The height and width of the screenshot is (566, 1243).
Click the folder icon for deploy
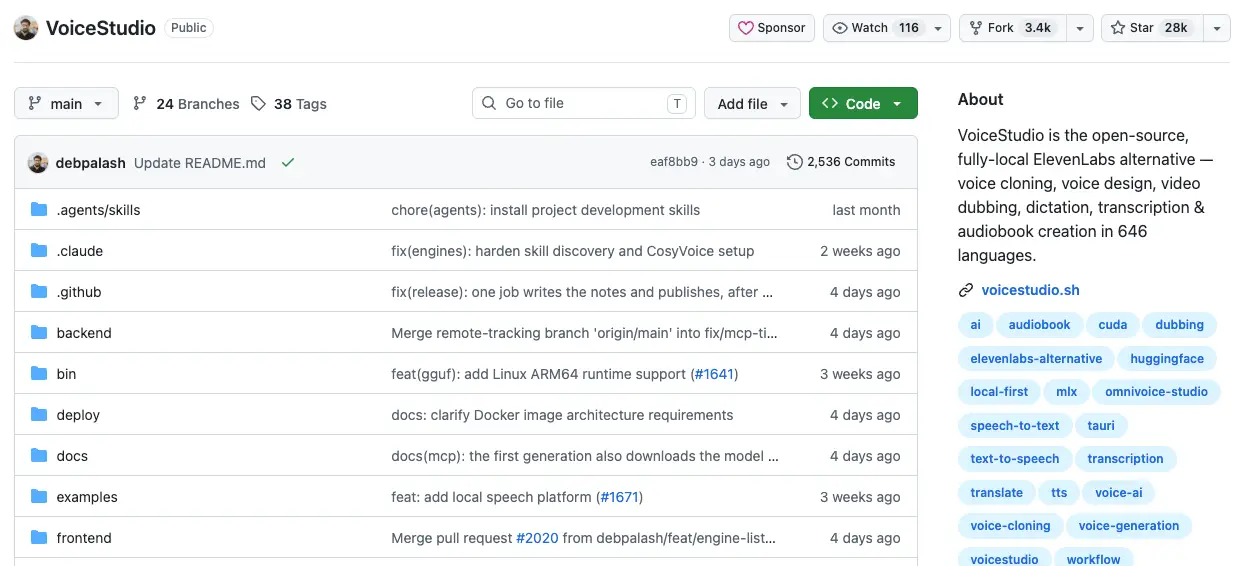tap(39, 415)
